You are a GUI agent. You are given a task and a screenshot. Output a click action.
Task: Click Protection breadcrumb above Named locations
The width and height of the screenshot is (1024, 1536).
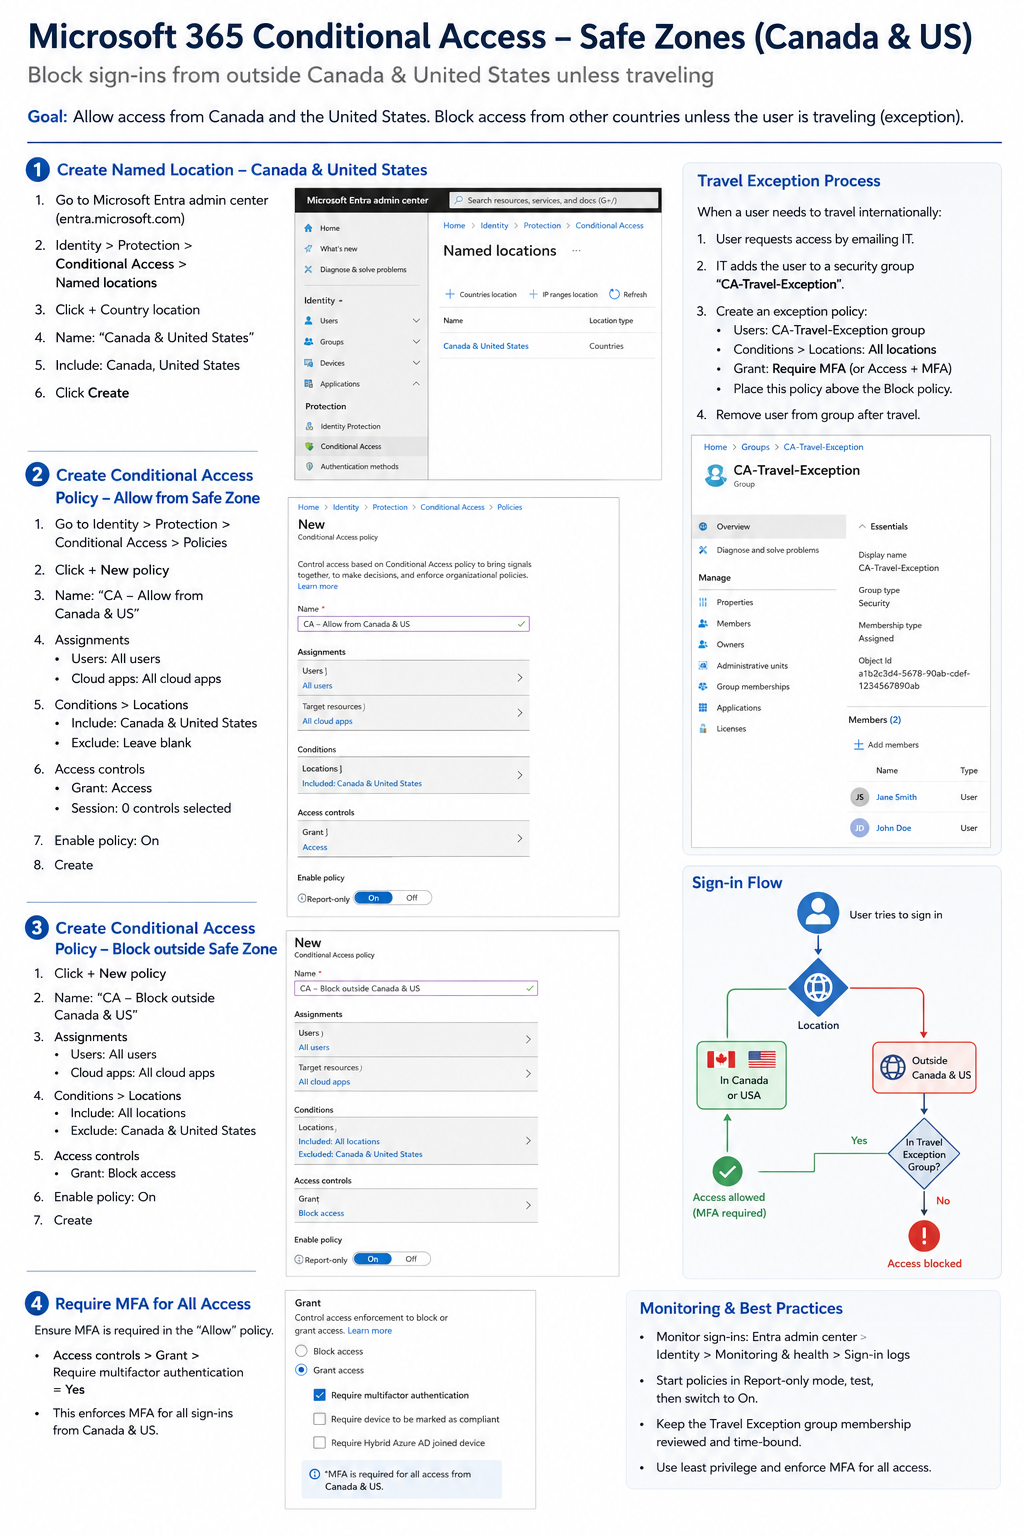[542, 226]
